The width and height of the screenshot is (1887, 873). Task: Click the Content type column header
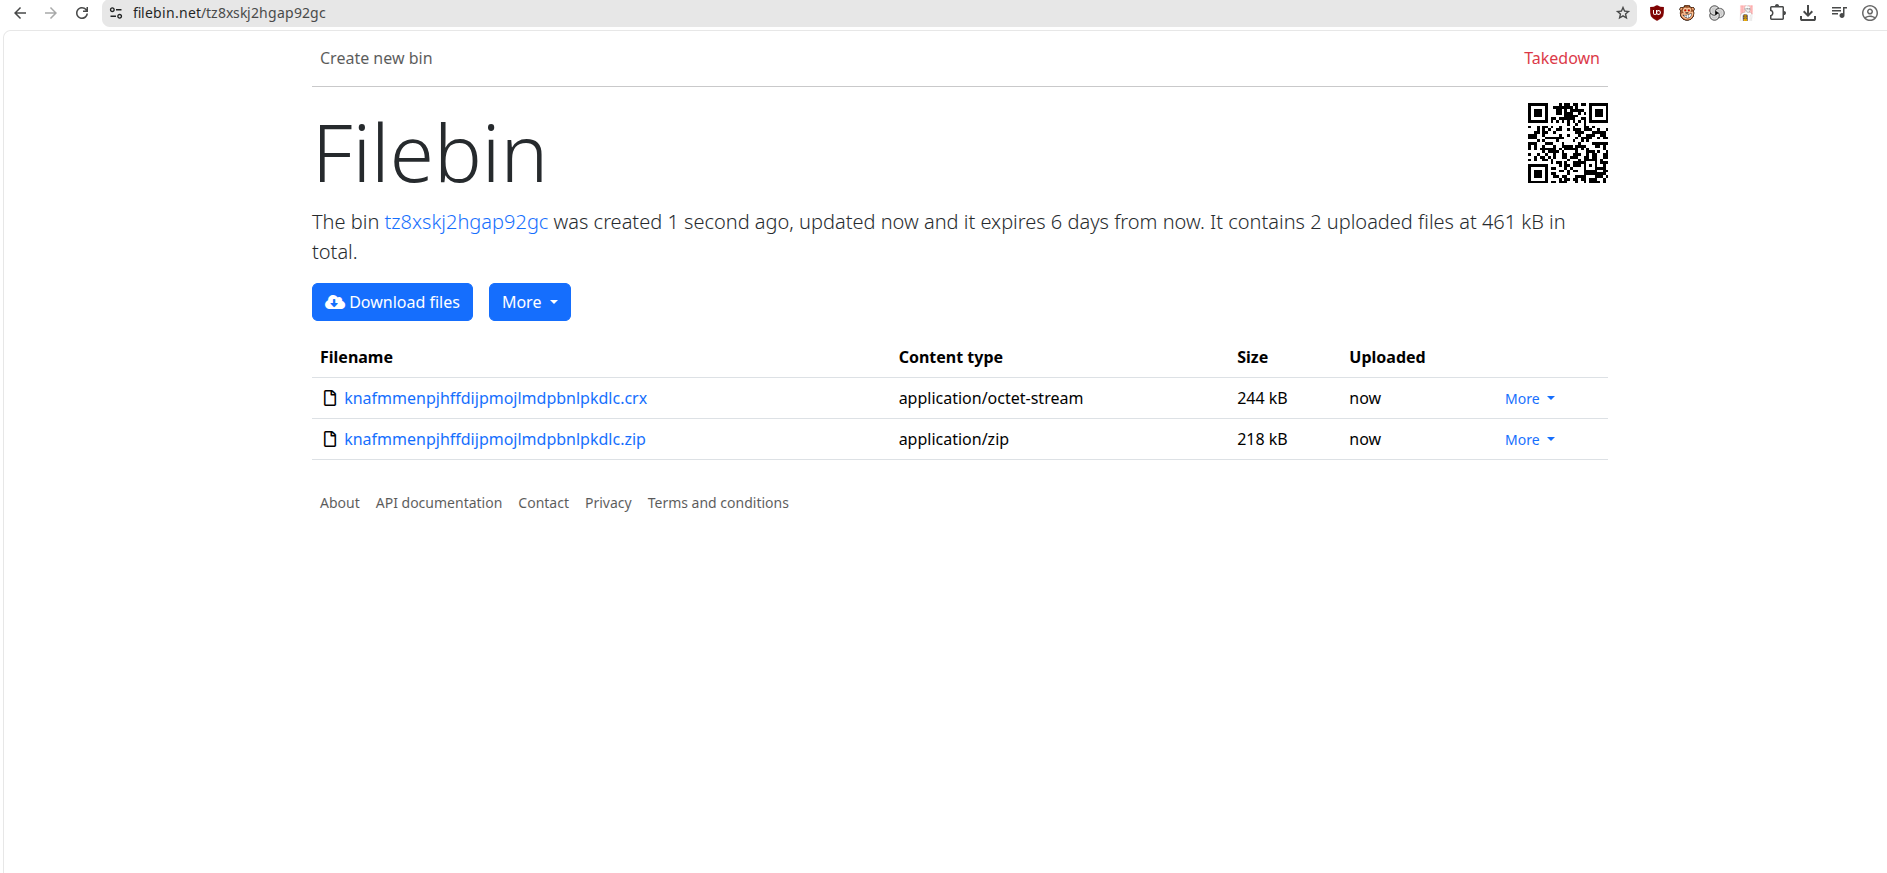coord(950,357)
